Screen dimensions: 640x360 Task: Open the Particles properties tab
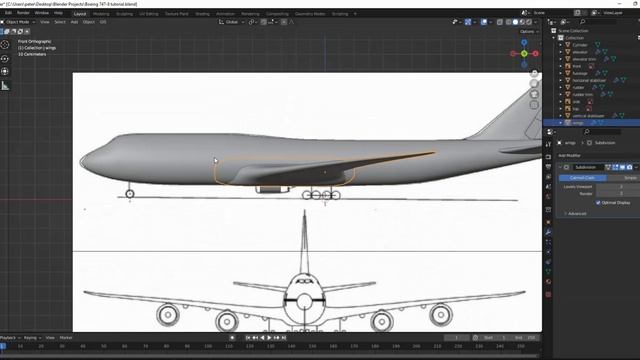click(549, 242)
